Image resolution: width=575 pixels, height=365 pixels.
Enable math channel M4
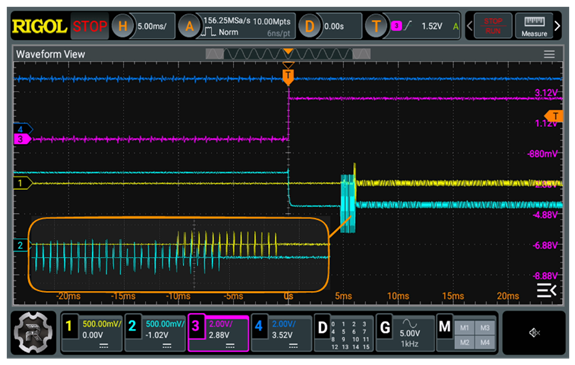click(x=485, y=342)
